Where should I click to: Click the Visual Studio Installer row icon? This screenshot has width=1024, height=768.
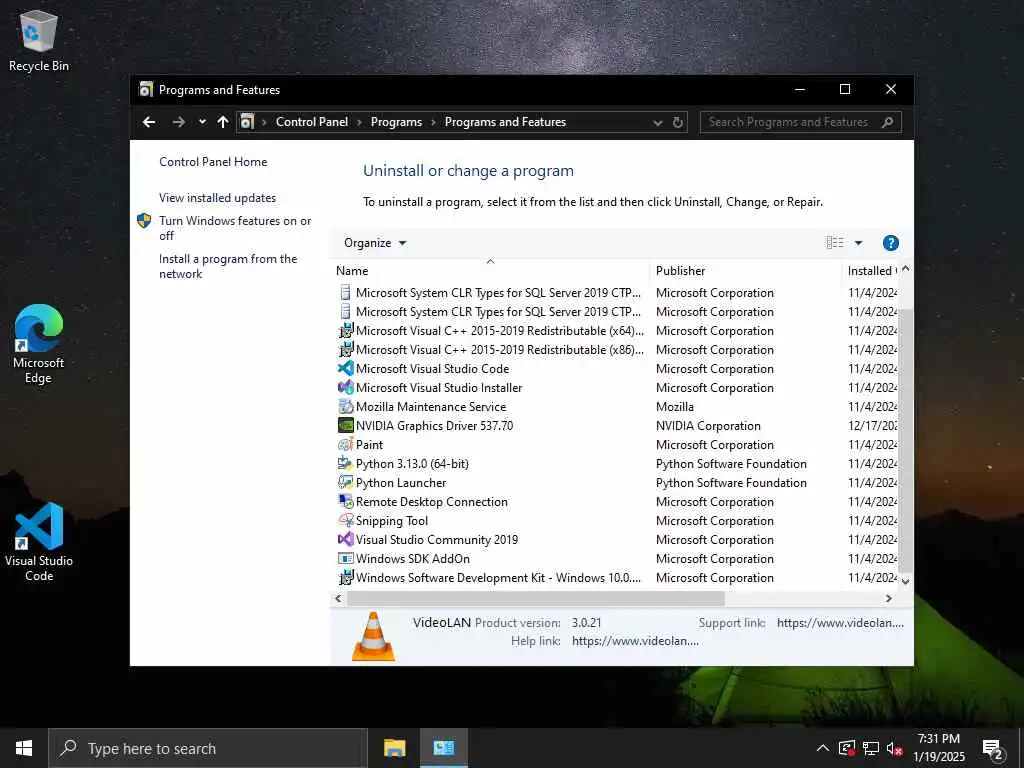tap(345, 387)
